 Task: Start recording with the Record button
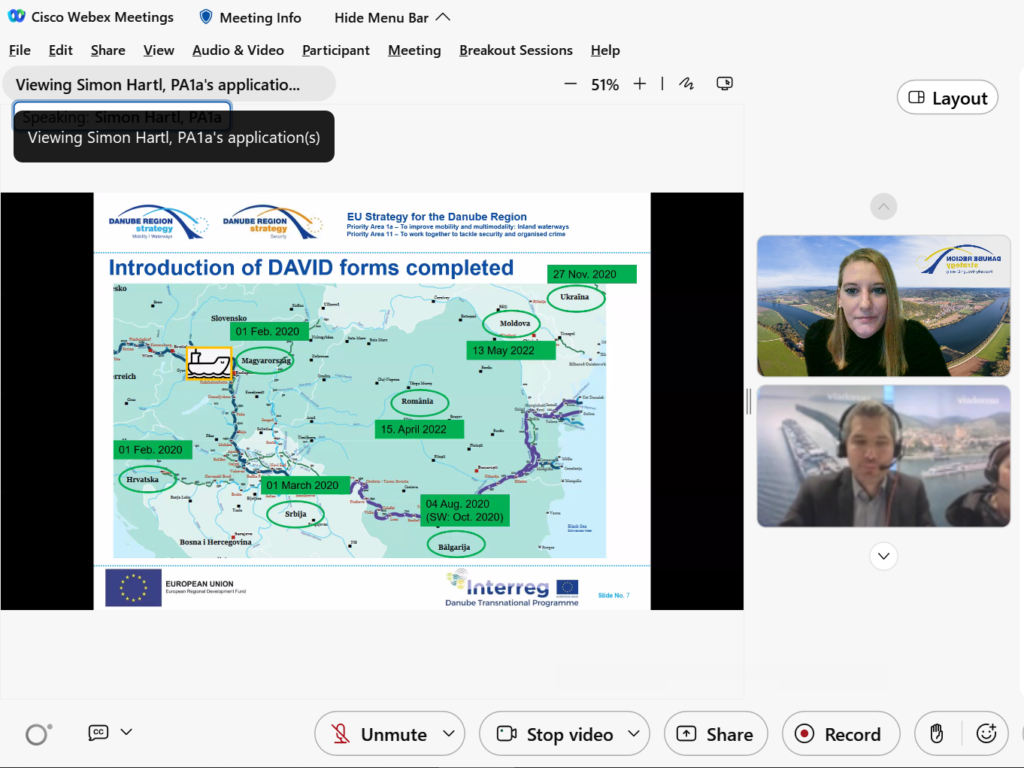coord(840,734)
